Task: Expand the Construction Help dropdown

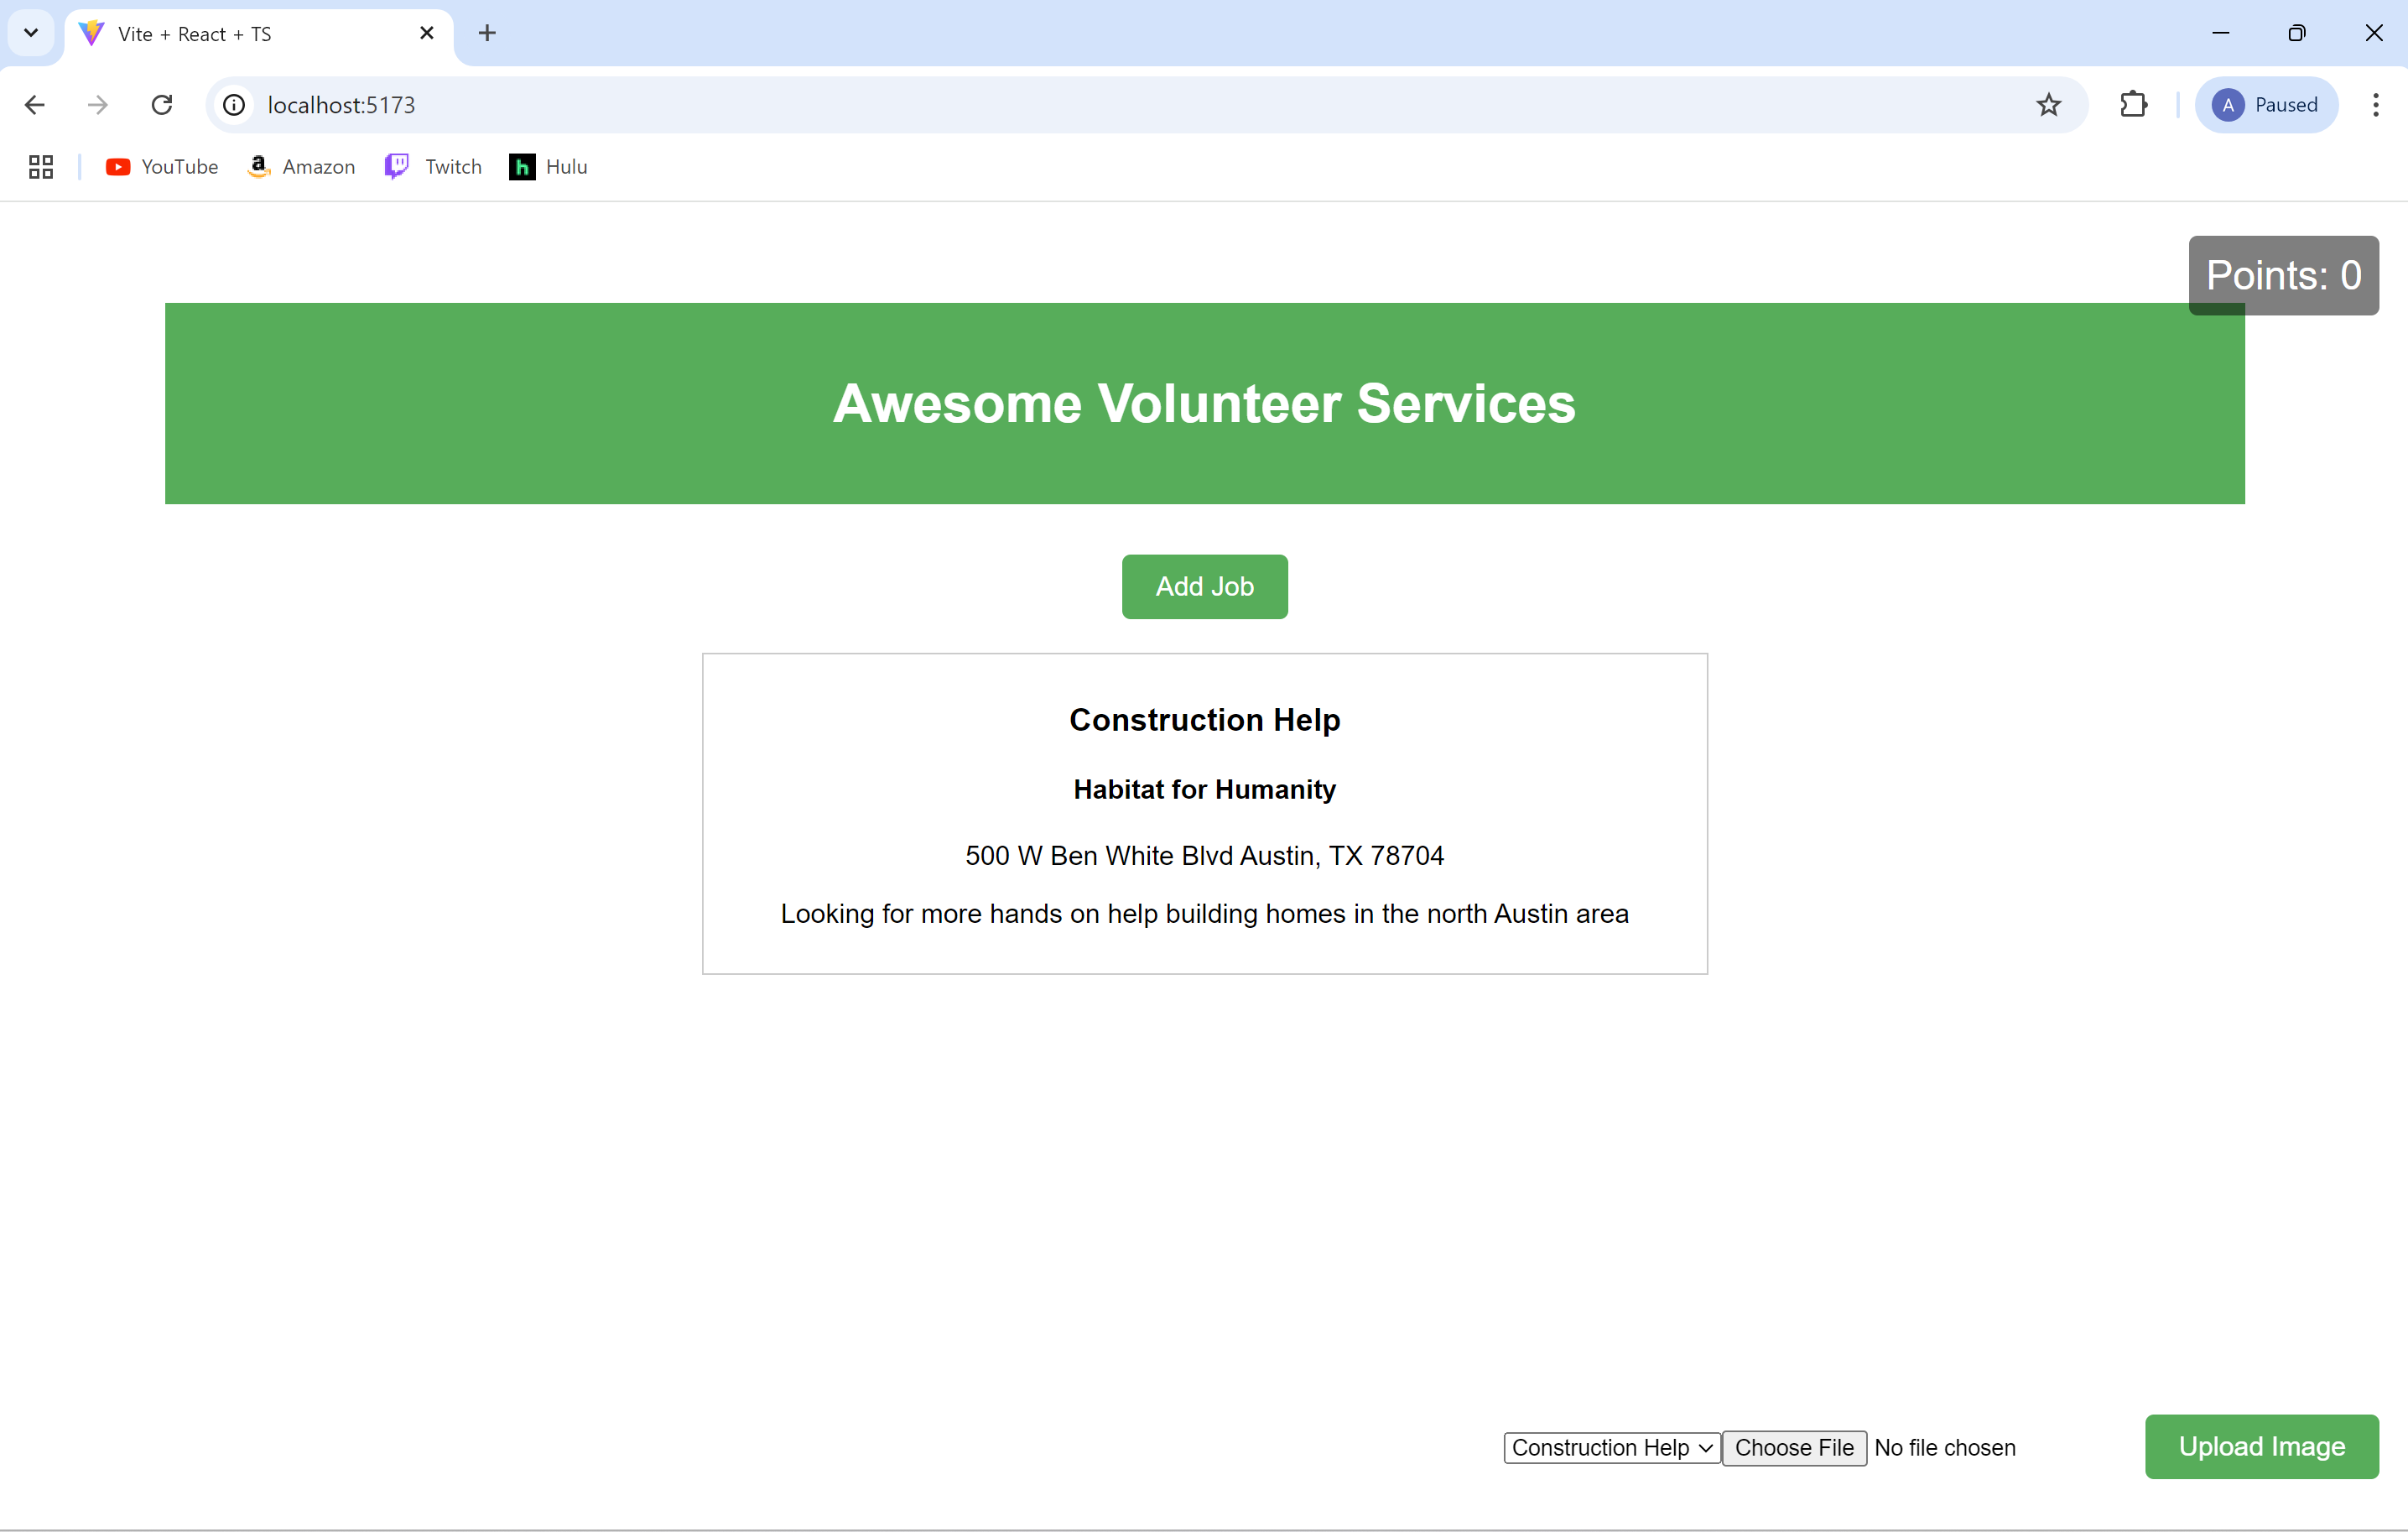Action: pyautogui.click(x=1611, y=1447)
